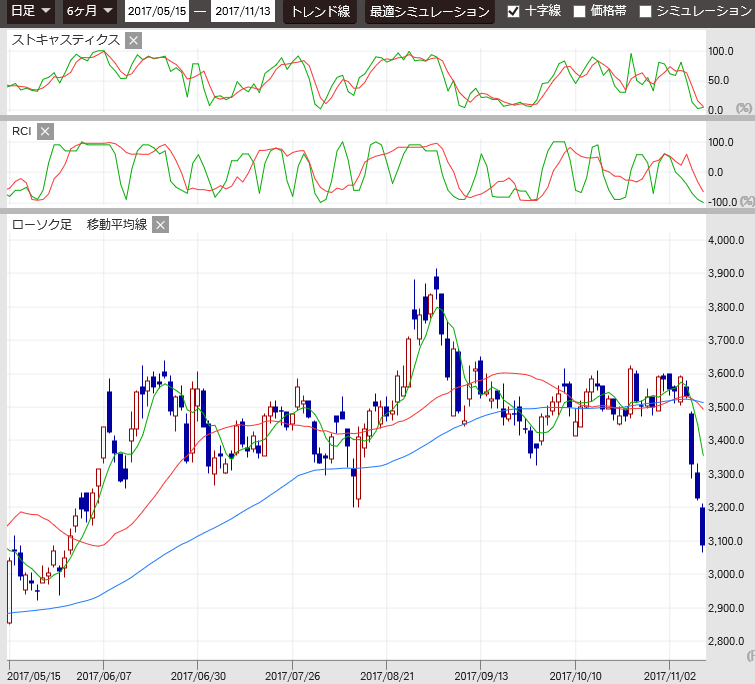Open the 日足 timeframe dropdown
755x684 pixels.
(x=31, y=12)
